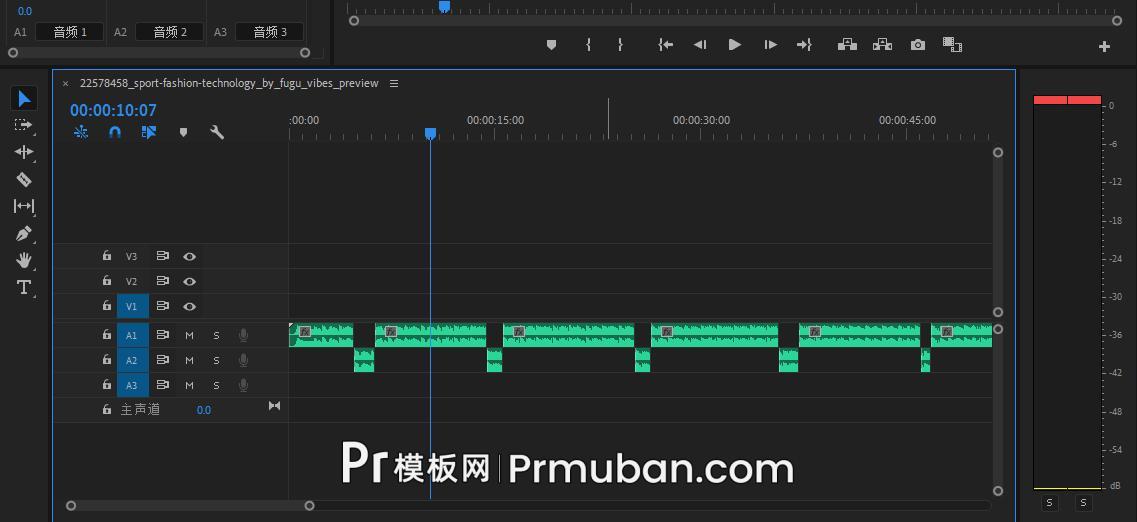Click the Extract button
The height and width of the screenshot is (522, 1137).
[x=882, y=44]
